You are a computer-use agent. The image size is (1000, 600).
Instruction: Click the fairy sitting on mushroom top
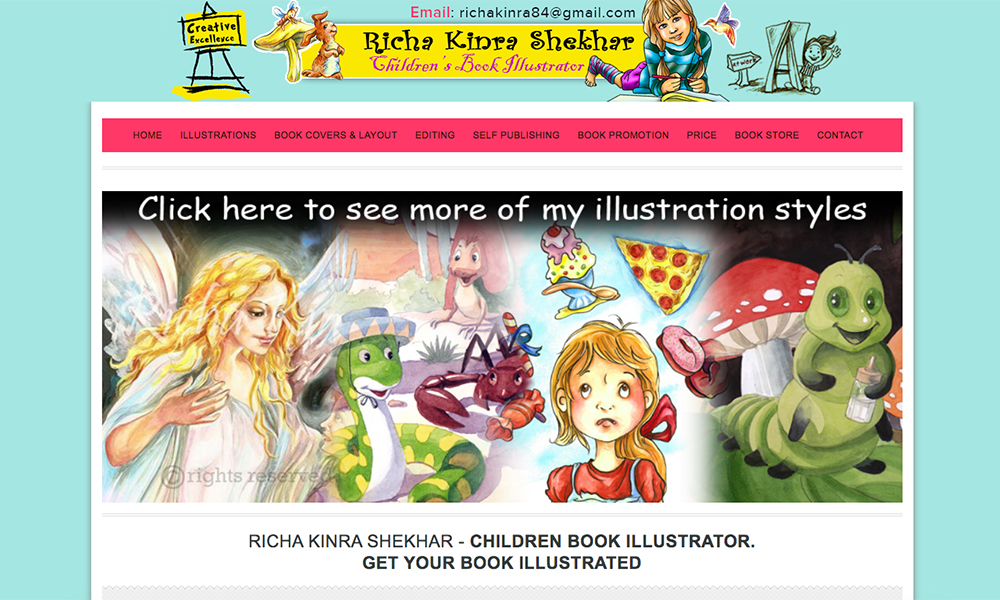tap(286, 14)
